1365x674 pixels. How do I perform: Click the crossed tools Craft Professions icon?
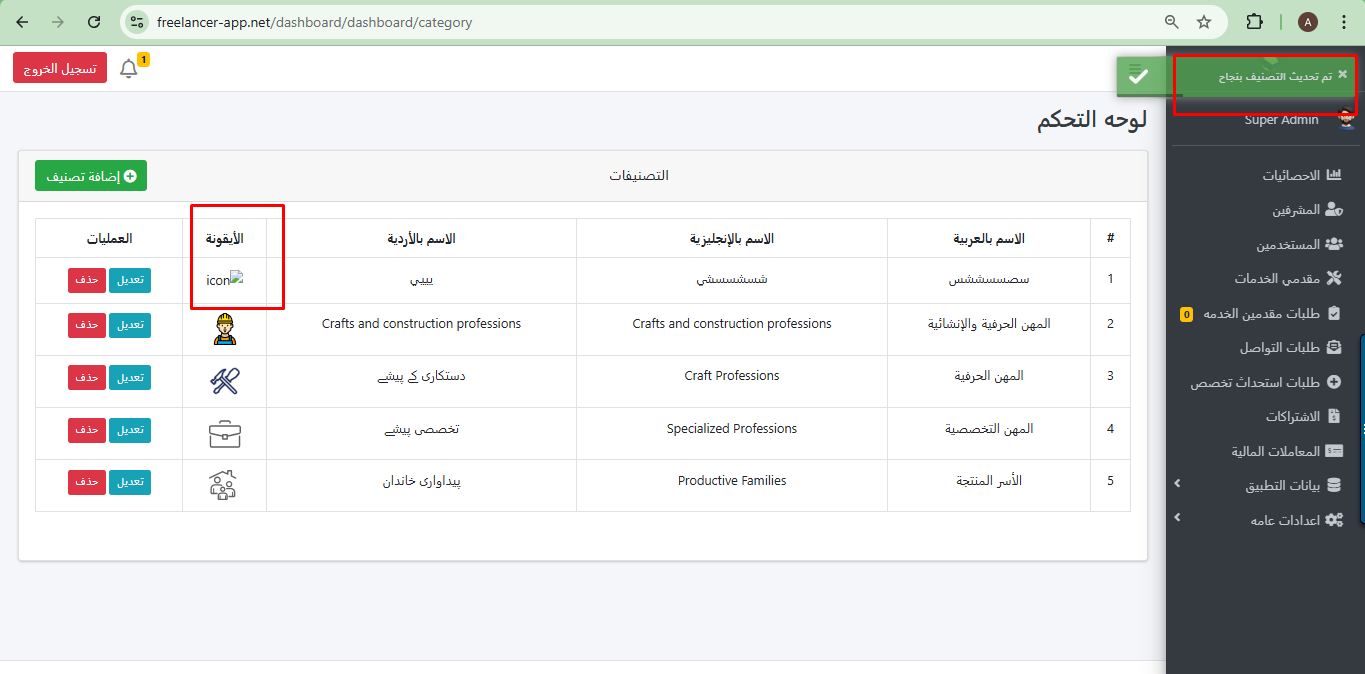point(225,381)
